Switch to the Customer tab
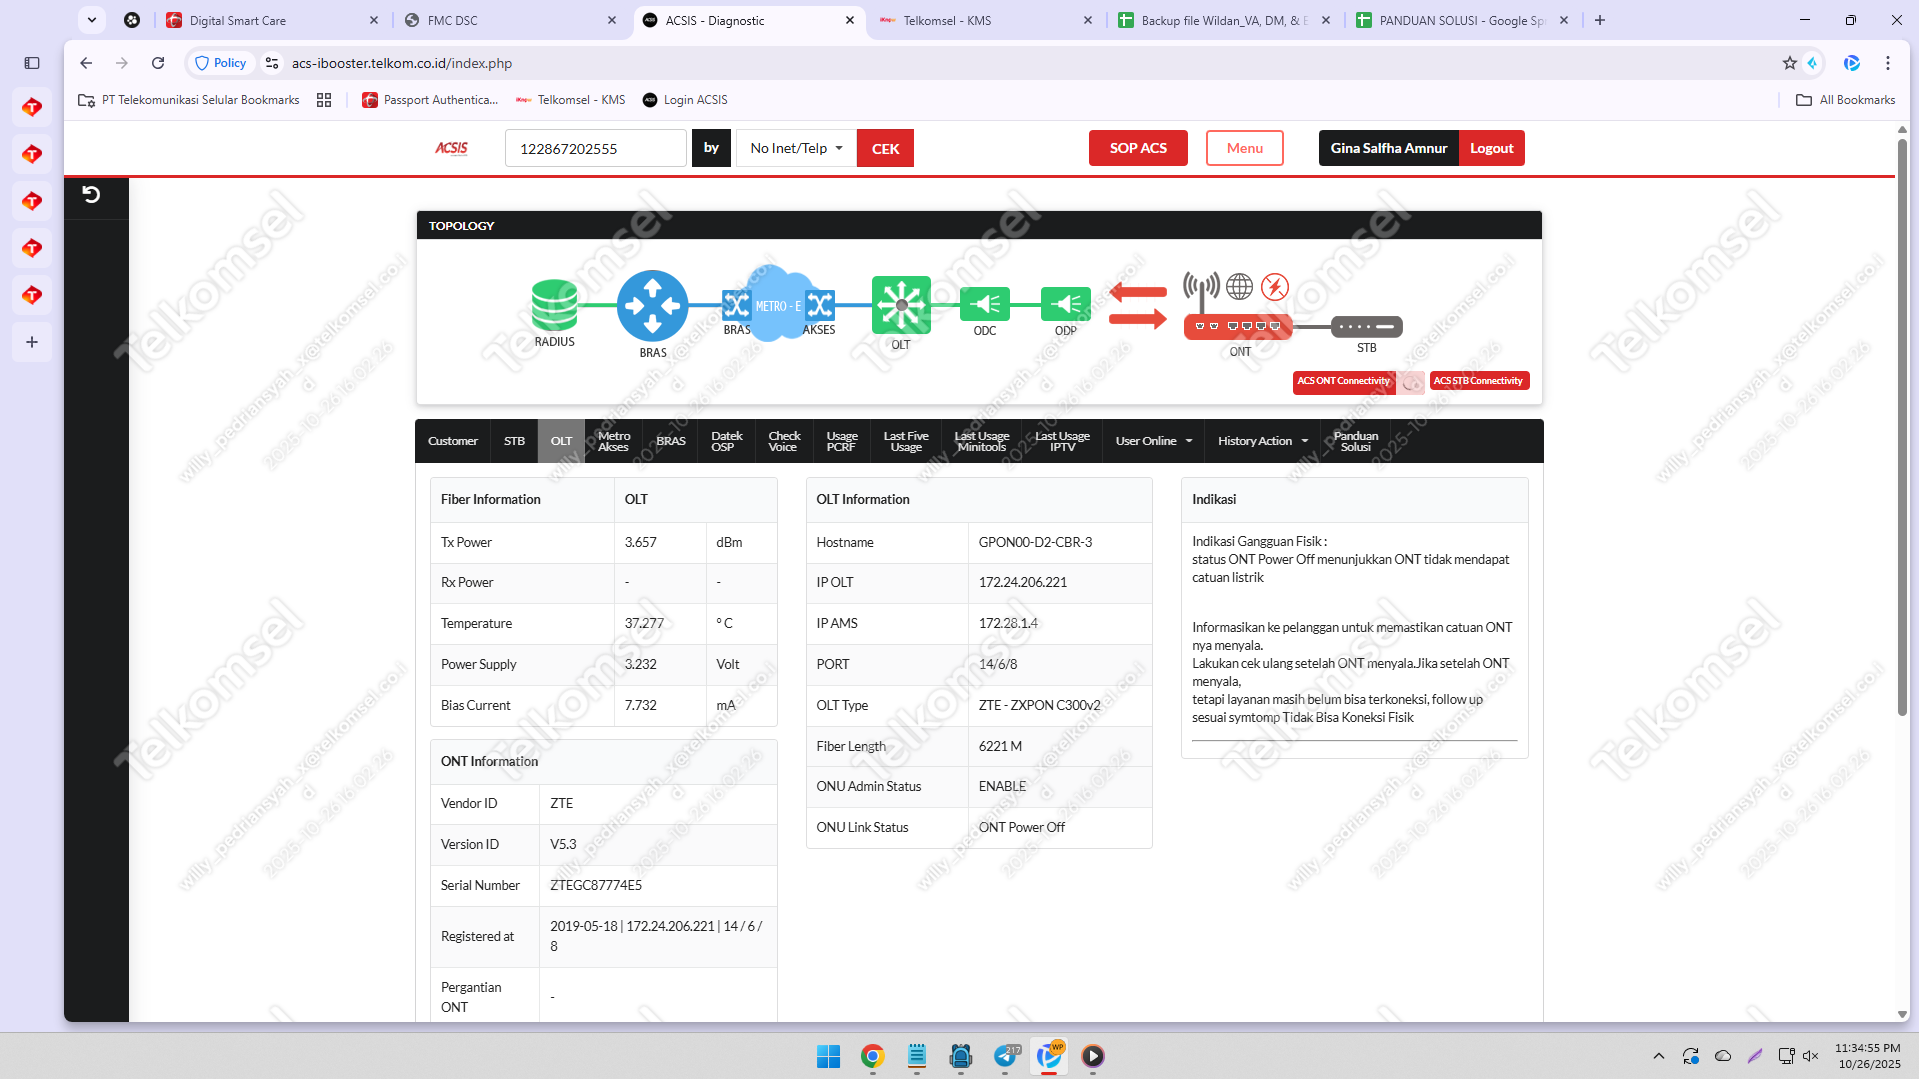Viewport: 1919px width, 1079px height. click(453, 441)
